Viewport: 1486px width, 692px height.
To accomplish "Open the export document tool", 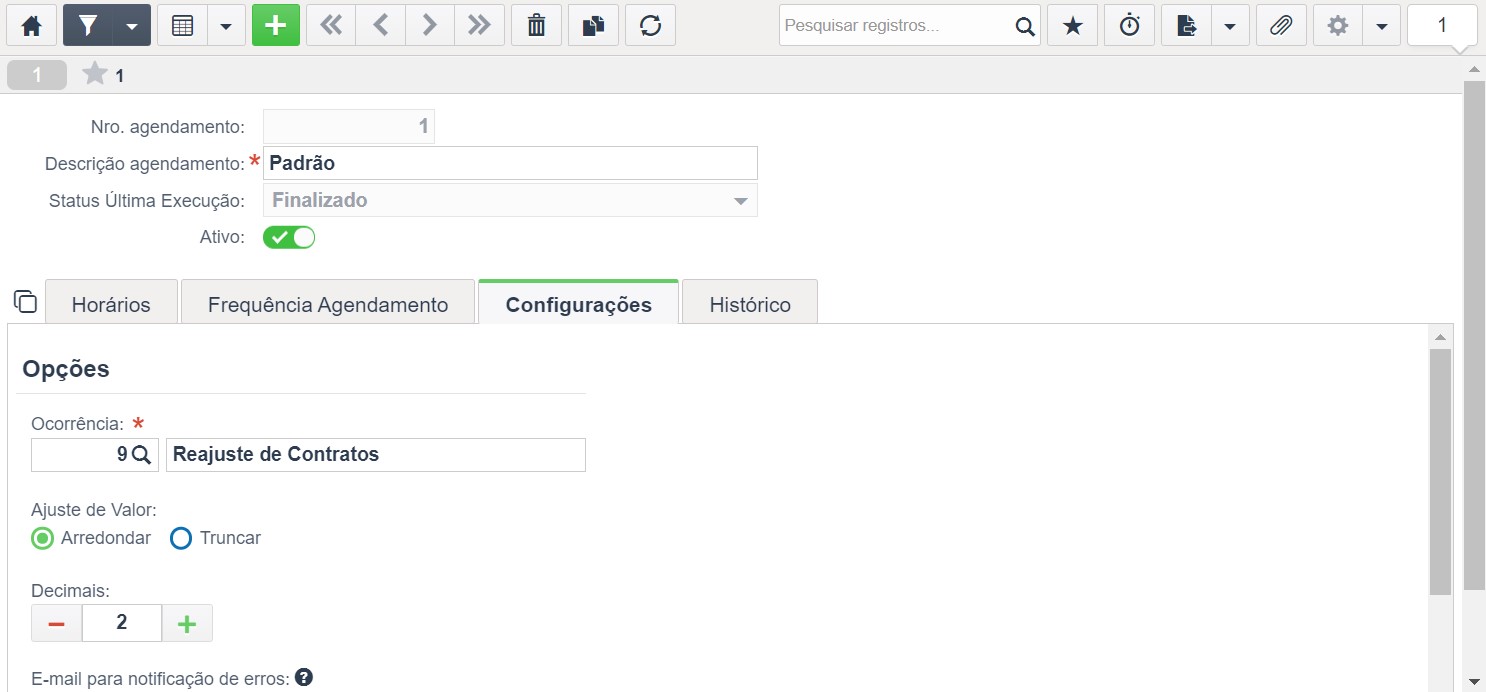I will tap(1186, 26).
